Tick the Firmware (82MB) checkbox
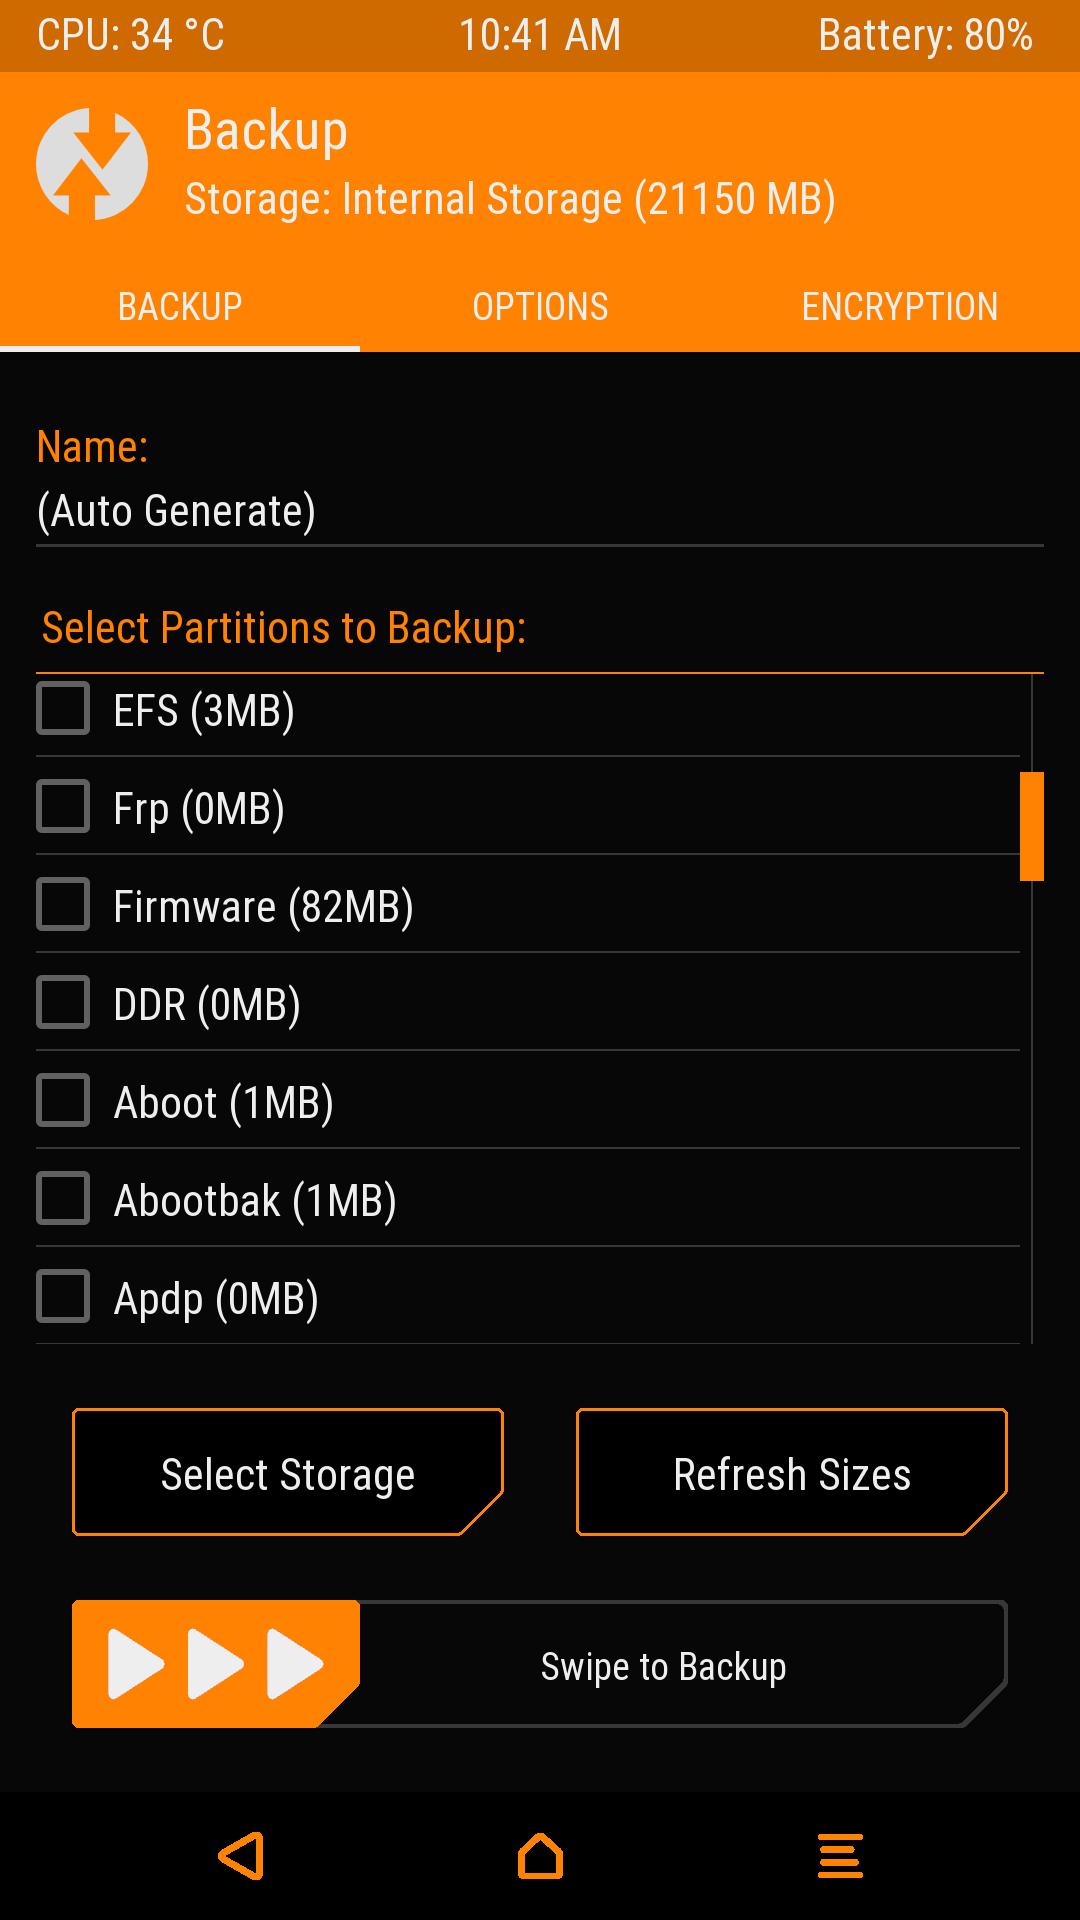The height and width of the screenshot is (1920, 1080). click(63, 905)
